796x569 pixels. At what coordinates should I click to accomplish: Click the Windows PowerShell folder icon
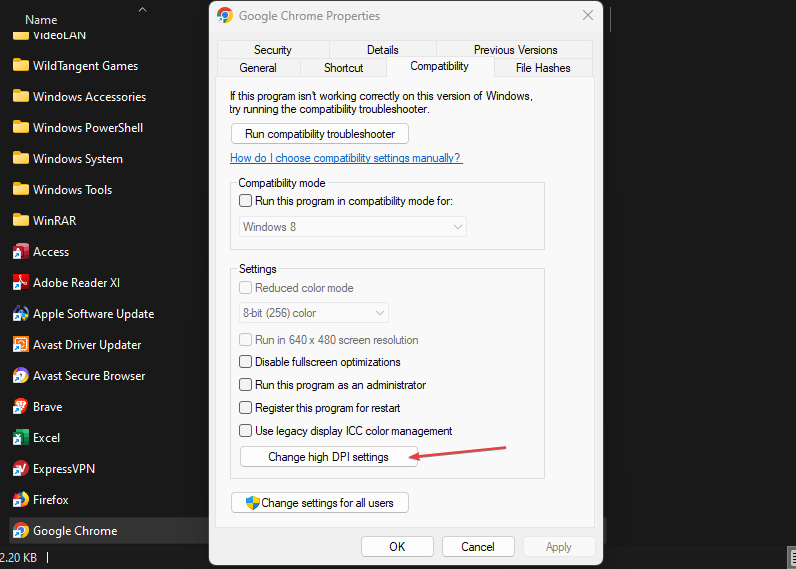tap(20, 127)
